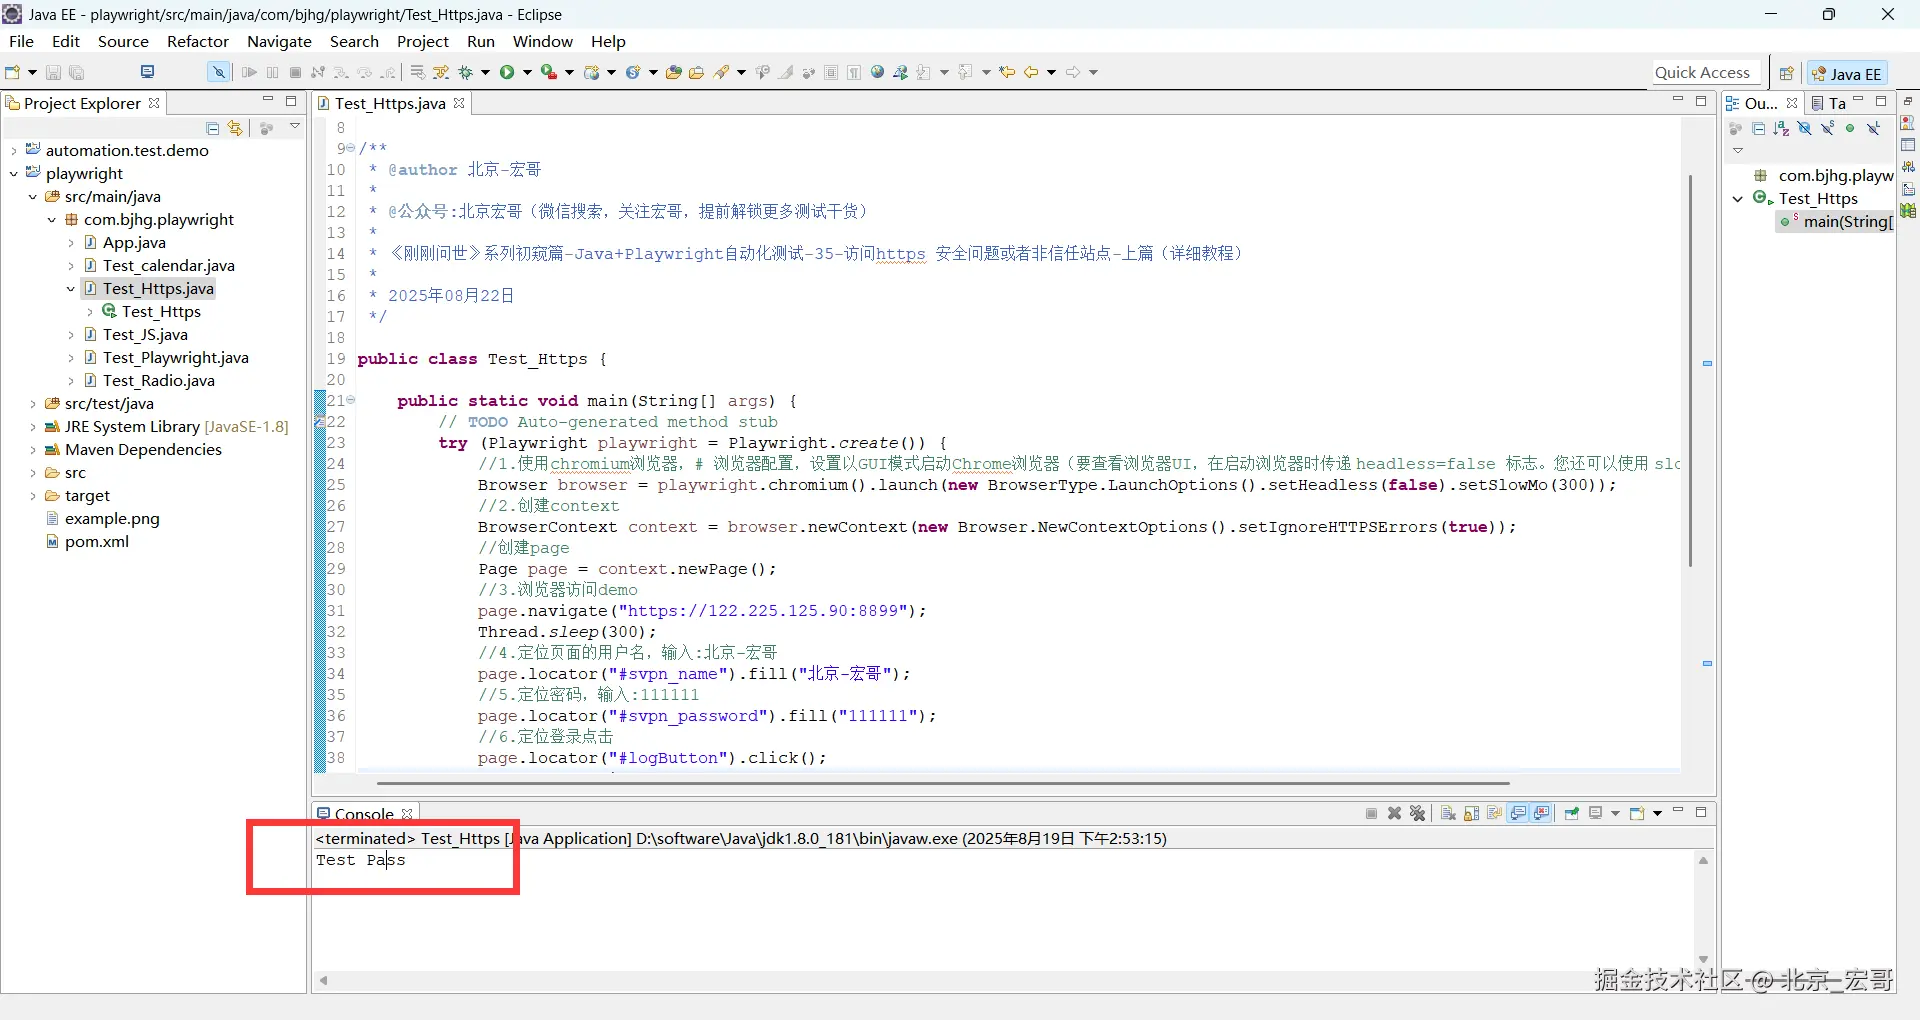Toggle Hide Fields in Outline view

click(x=1804, y=128)
